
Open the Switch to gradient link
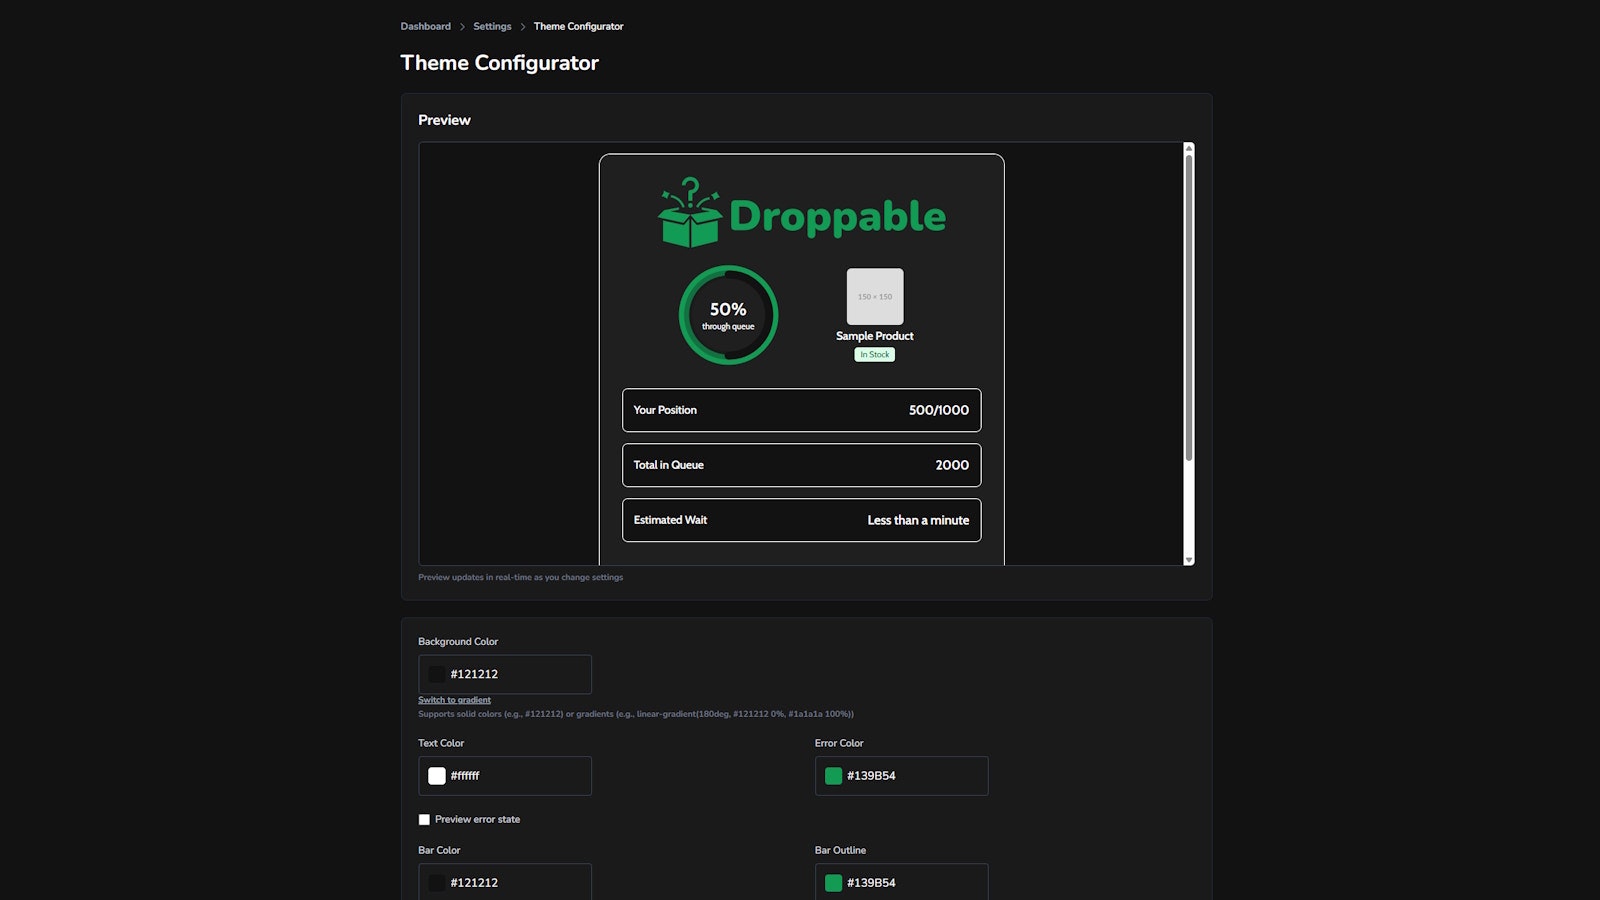tap(454, 700)
